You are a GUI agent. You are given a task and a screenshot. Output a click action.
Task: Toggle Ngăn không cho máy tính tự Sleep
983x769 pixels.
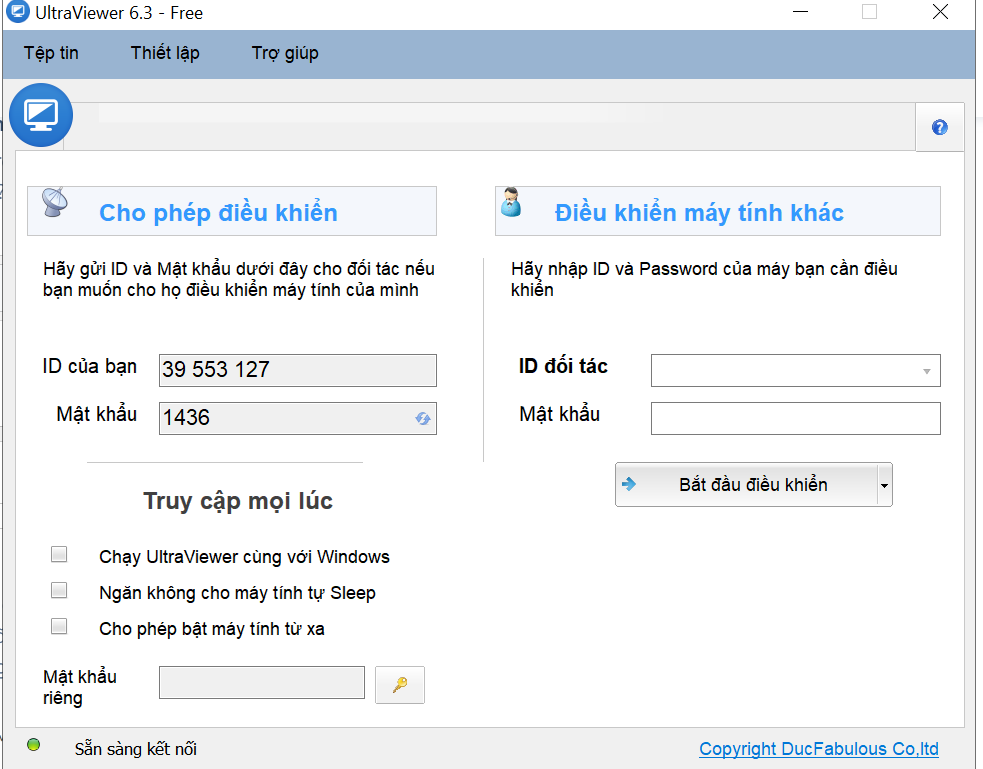[x=59, y=590]
